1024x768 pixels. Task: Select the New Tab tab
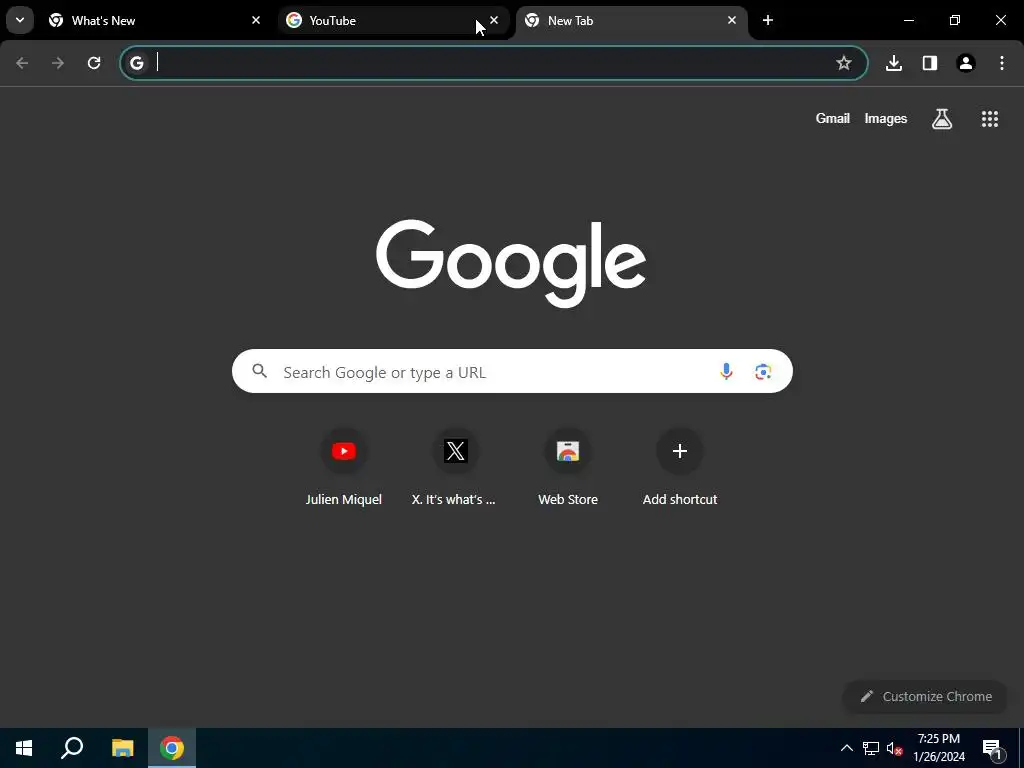click(x=631, y=20)
